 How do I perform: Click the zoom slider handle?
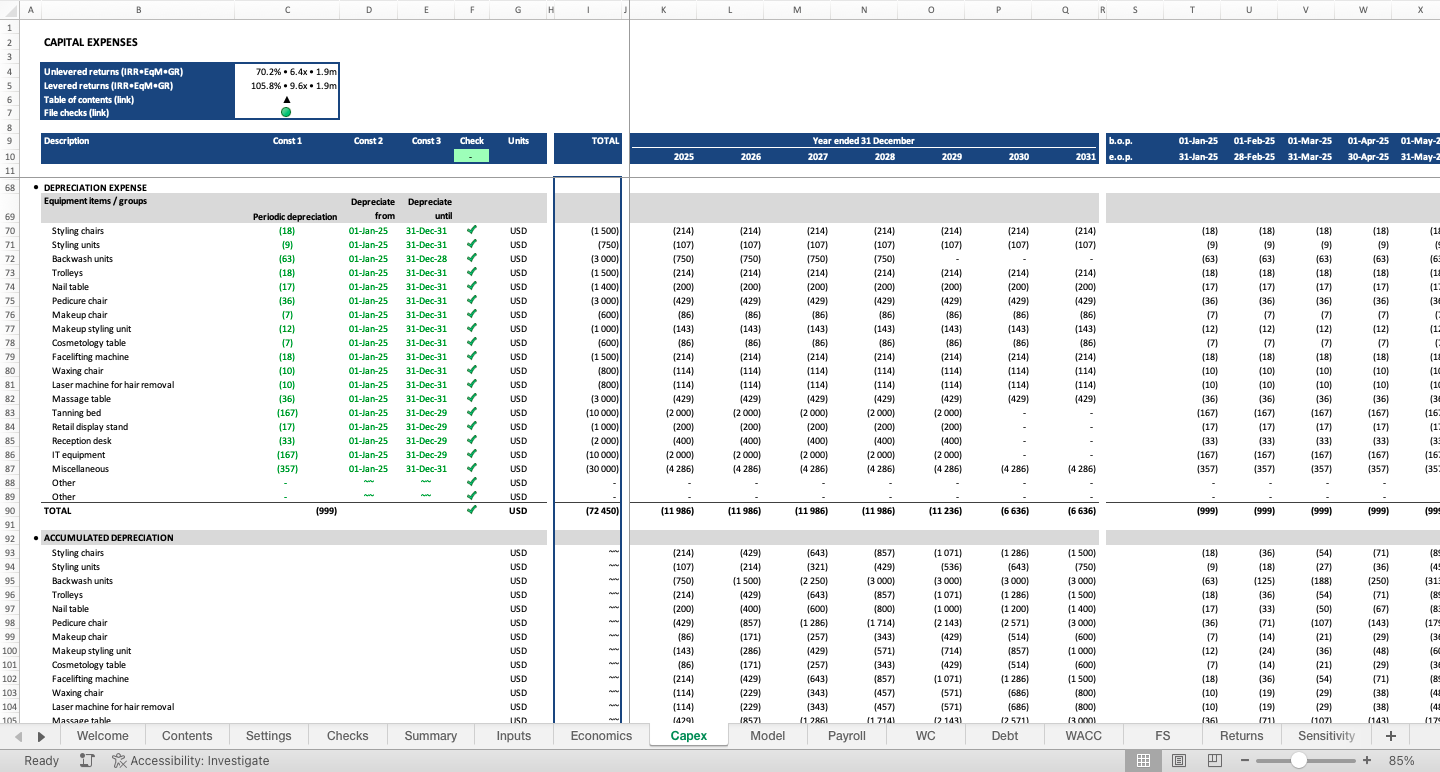pos(1298,760)
